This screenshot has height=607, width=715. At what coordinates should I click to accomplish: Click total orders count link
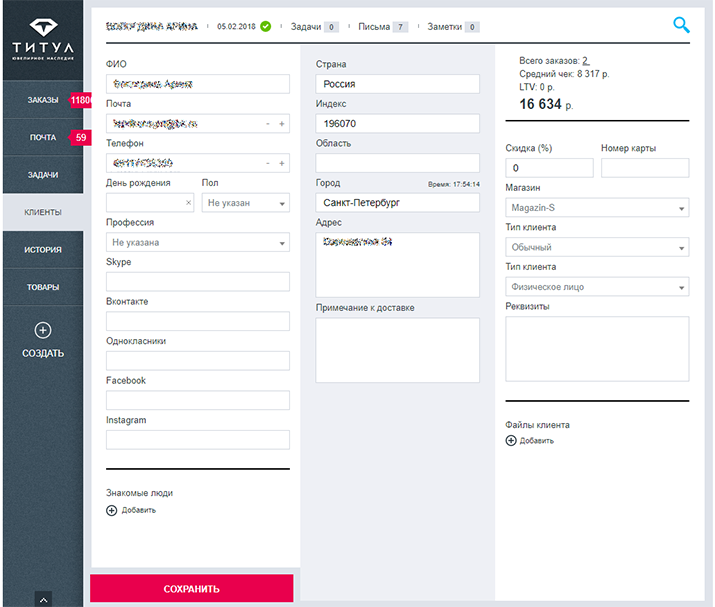tap(585, 61)
